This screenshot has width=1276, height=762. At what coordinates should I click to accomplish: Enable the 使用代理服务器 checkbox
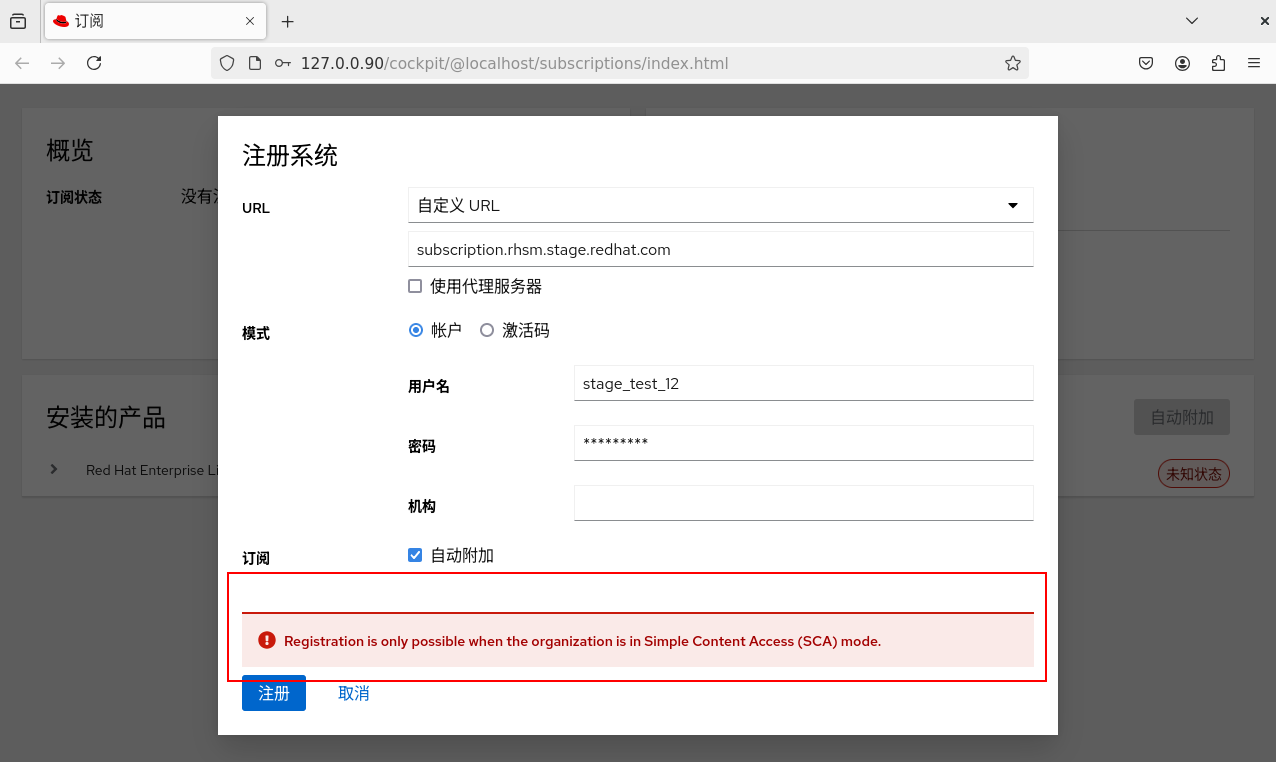[415, 286]
